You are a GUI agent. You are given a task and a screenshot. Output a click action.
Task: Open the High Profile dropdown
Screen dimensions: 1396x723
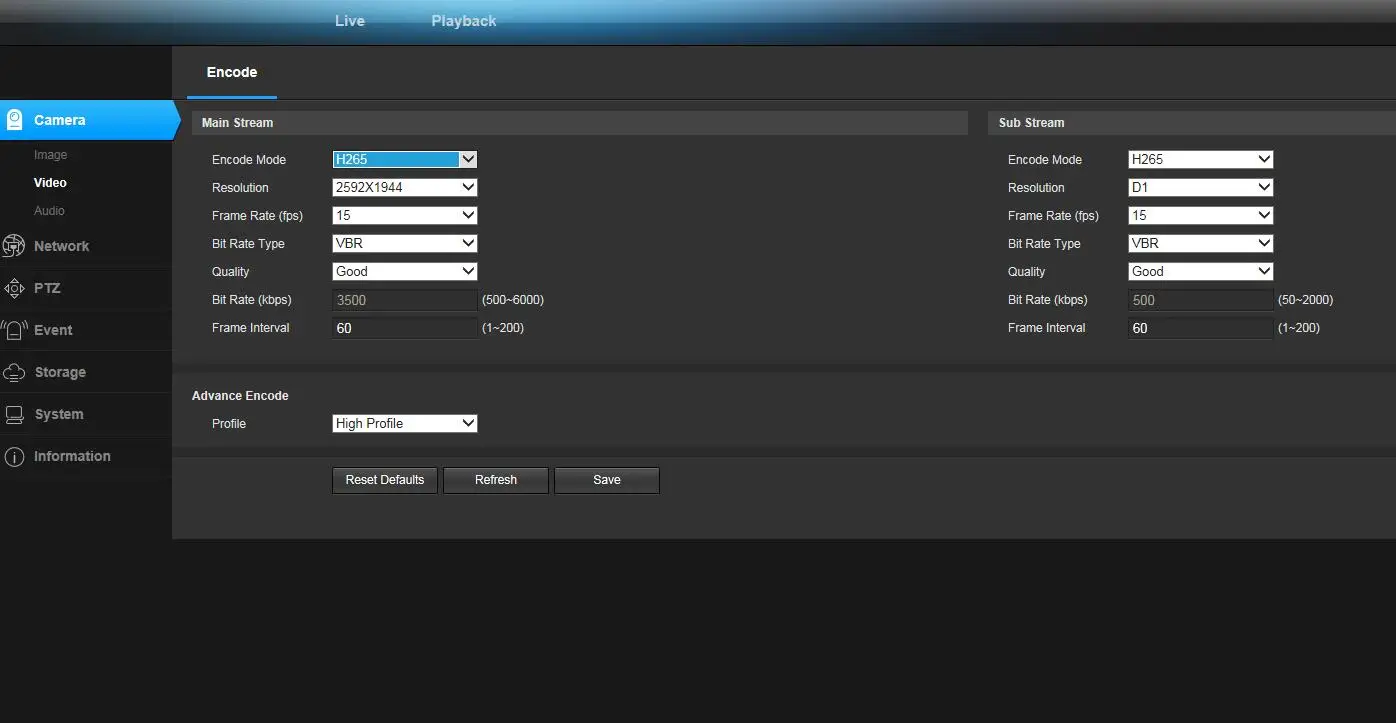(x=405, y=423)
